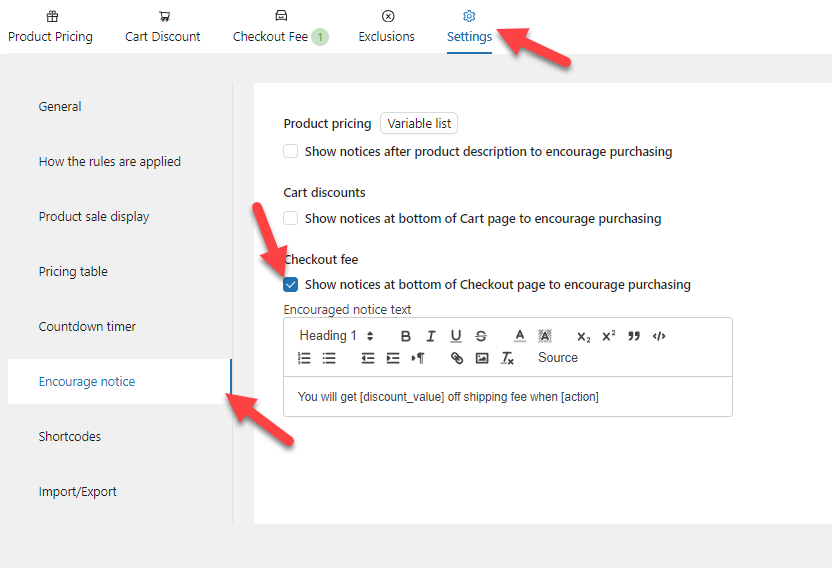Click the Checkout Fee count badge
The image size is (832, 568).
coord(320,37)
